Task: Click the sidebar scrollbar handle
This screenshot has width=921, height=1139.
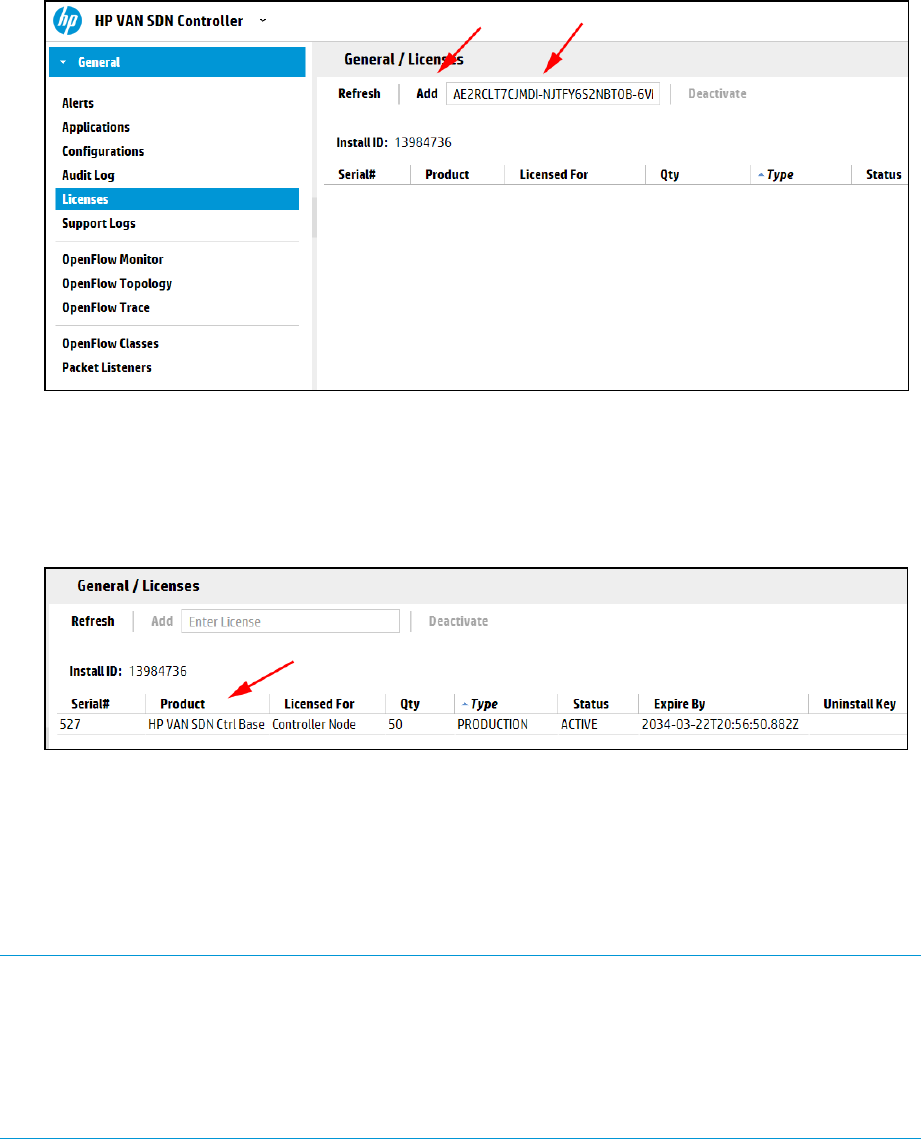Action: tap(315, 218)
